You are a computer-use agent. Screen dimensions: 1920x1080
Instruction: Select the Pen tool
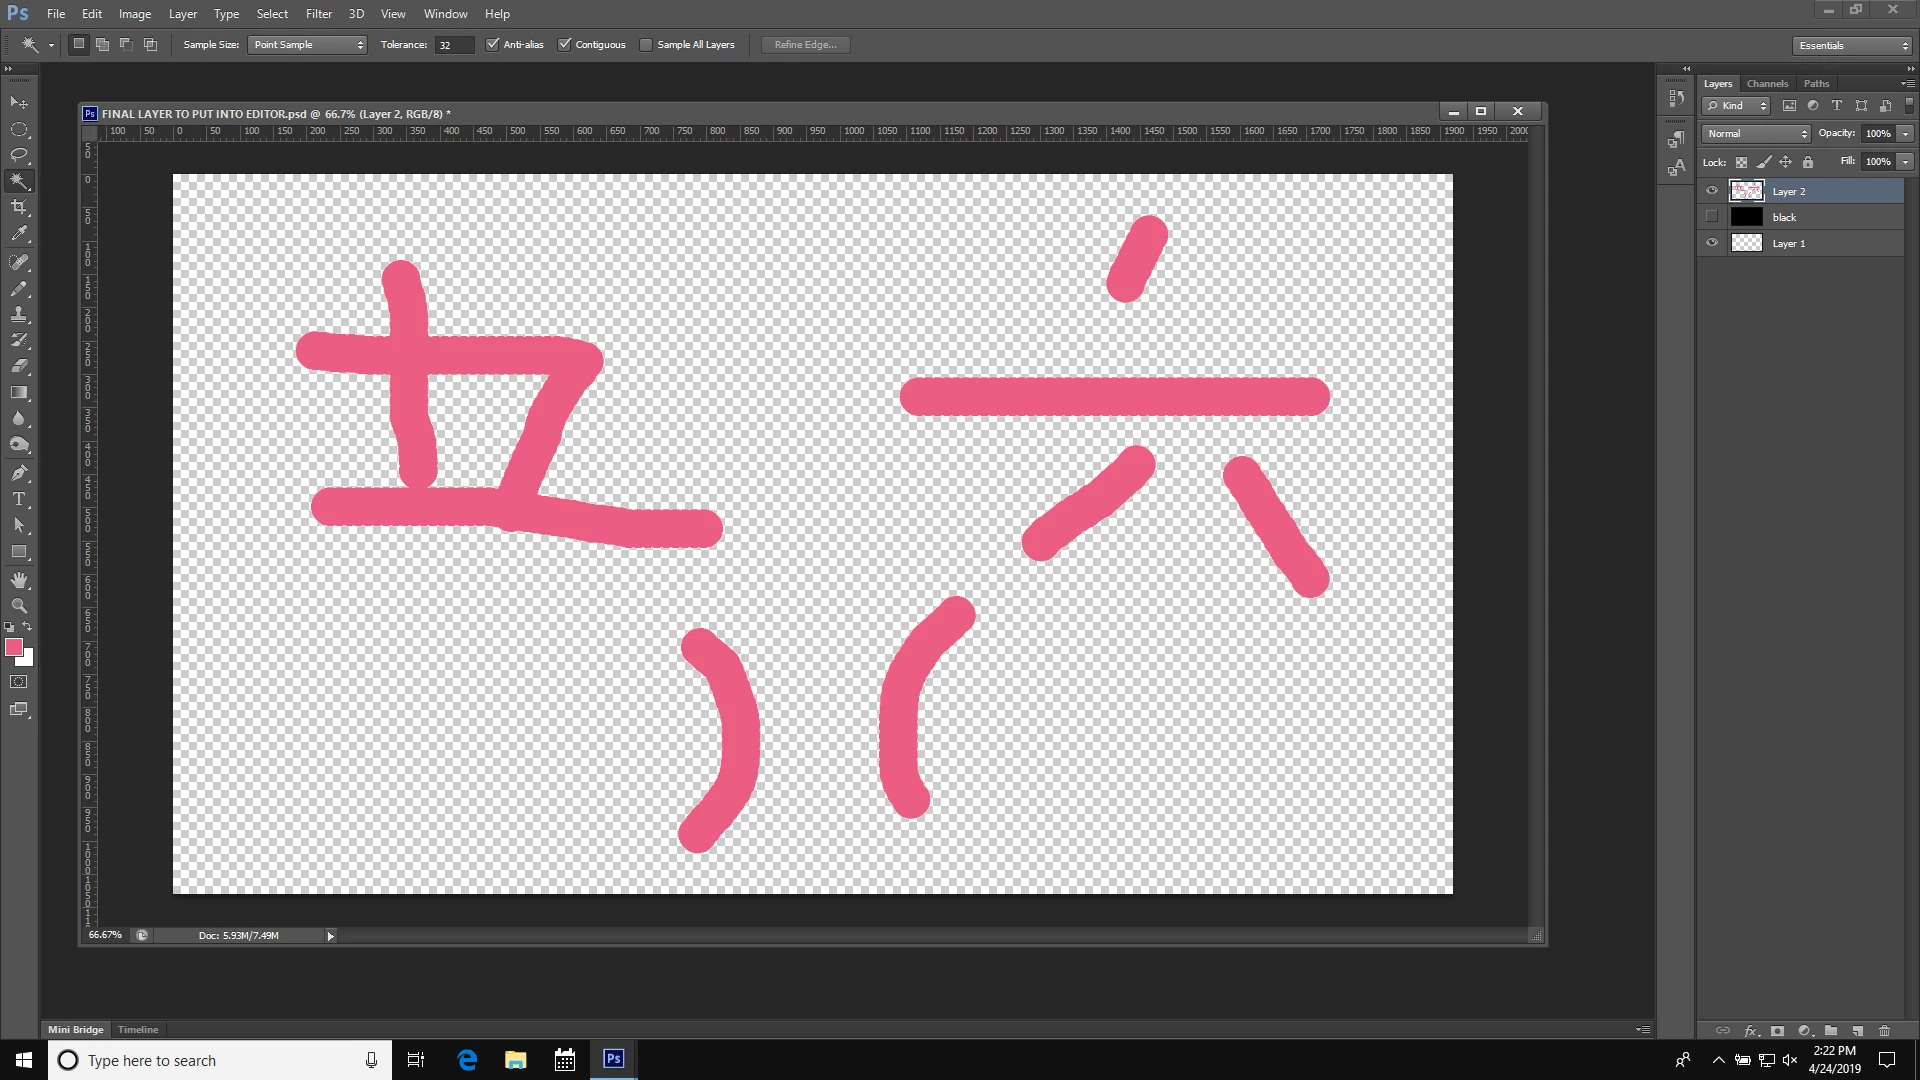(19, 473)
